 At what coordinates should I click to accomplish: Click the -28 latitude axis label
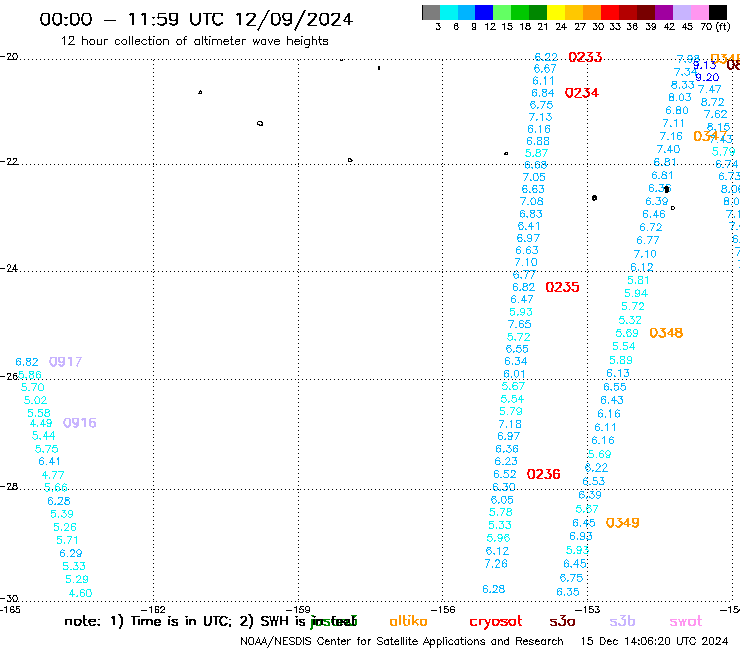coord(9,486)
